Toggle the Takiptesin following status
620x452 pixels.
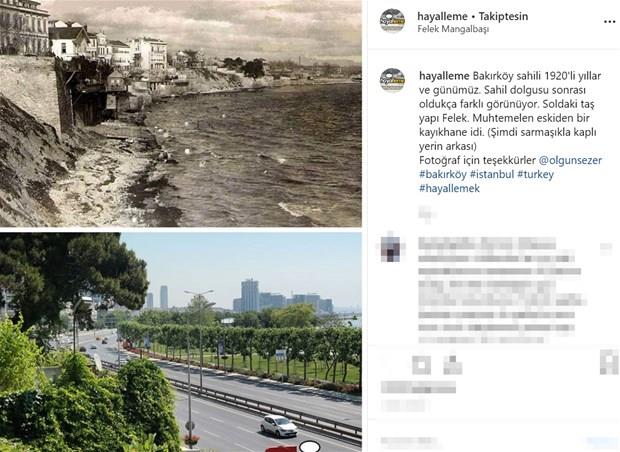point(503,16)
